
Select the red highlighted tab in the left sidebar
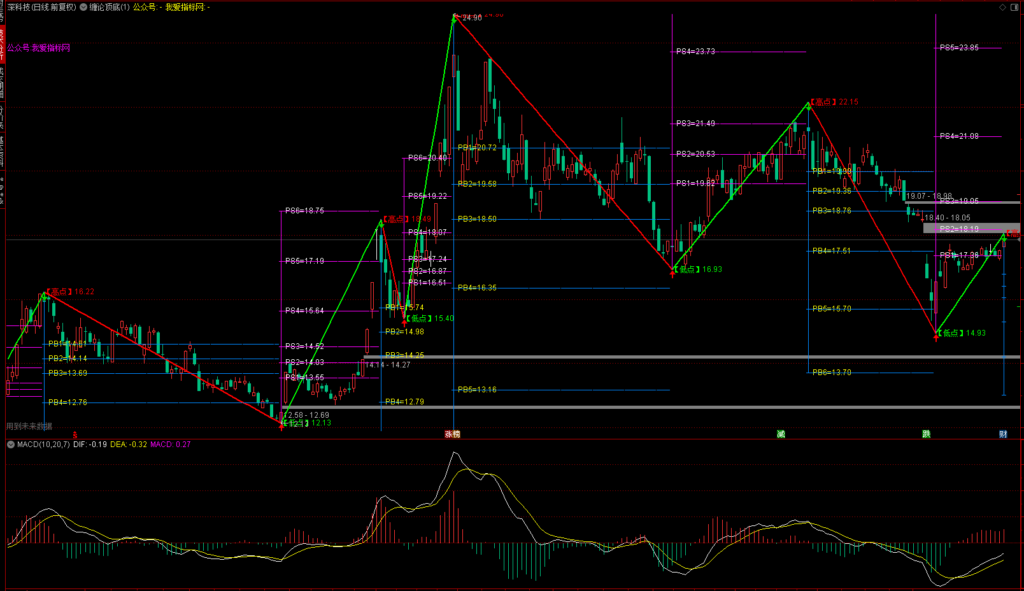[x=2, y=45]
